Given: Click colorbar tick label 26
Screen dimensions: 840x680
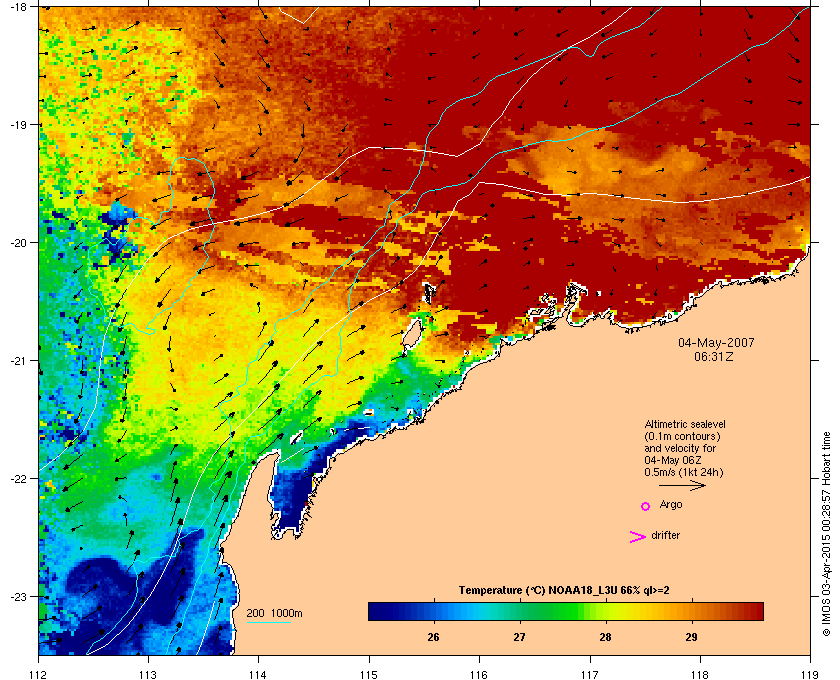Looking at the screenshot, I should [x=433, y=637].
